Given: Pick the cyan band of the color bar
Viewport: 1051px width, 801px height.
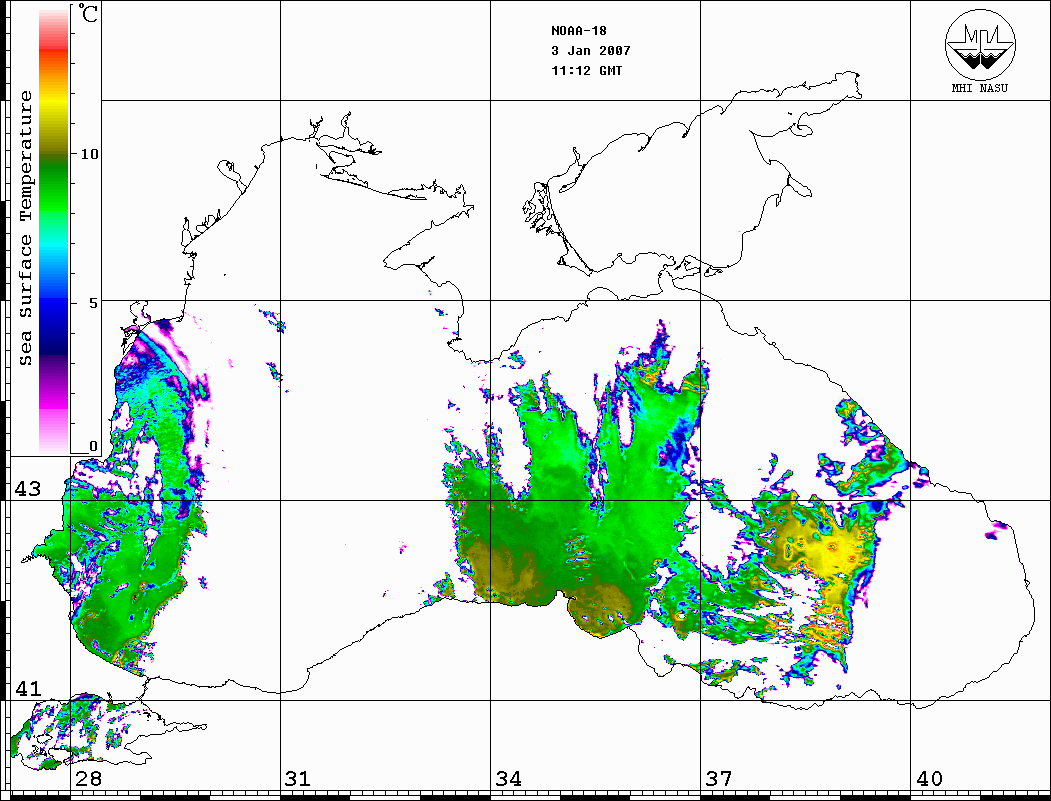Looking at the screenshot, I should click(54, 249).
